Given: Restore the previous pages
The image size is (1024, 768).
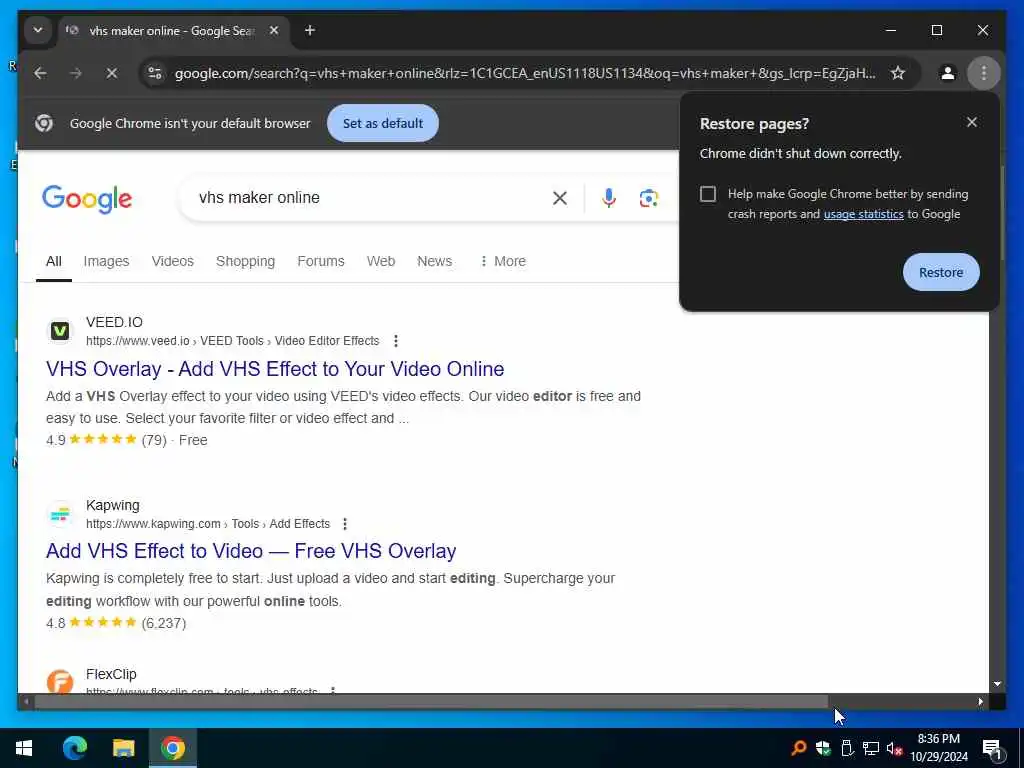Looking at the screenshot, I should pos(940,272).
